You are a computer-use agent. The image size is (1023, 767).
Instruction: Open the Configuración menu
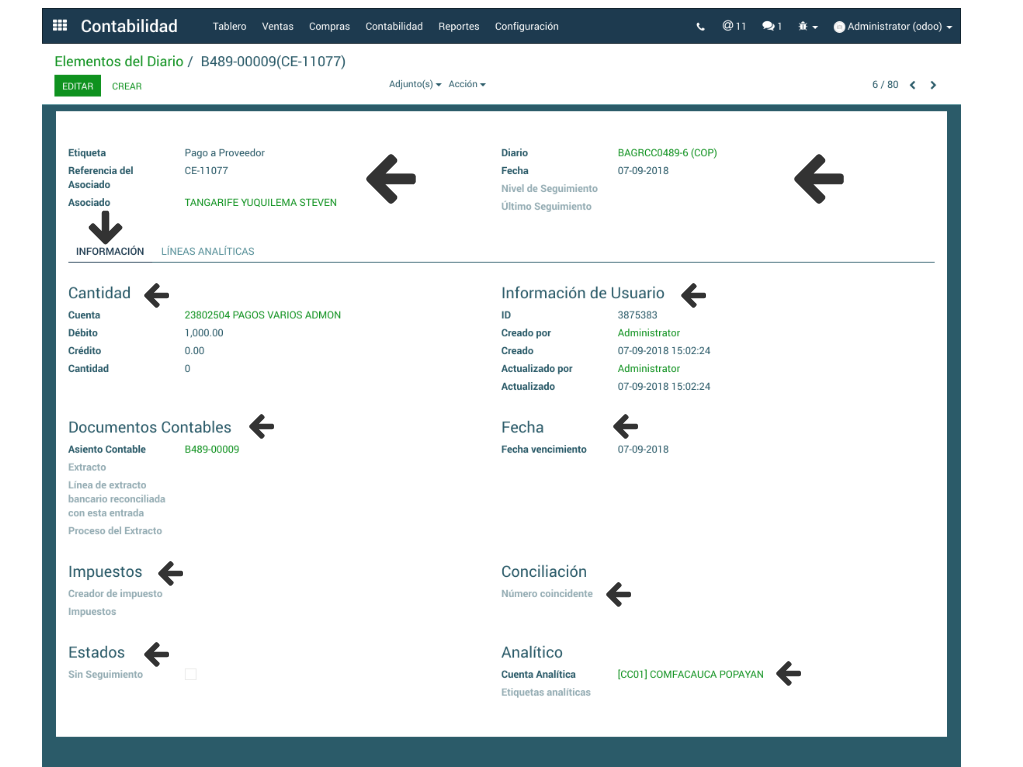click(526, 27)
